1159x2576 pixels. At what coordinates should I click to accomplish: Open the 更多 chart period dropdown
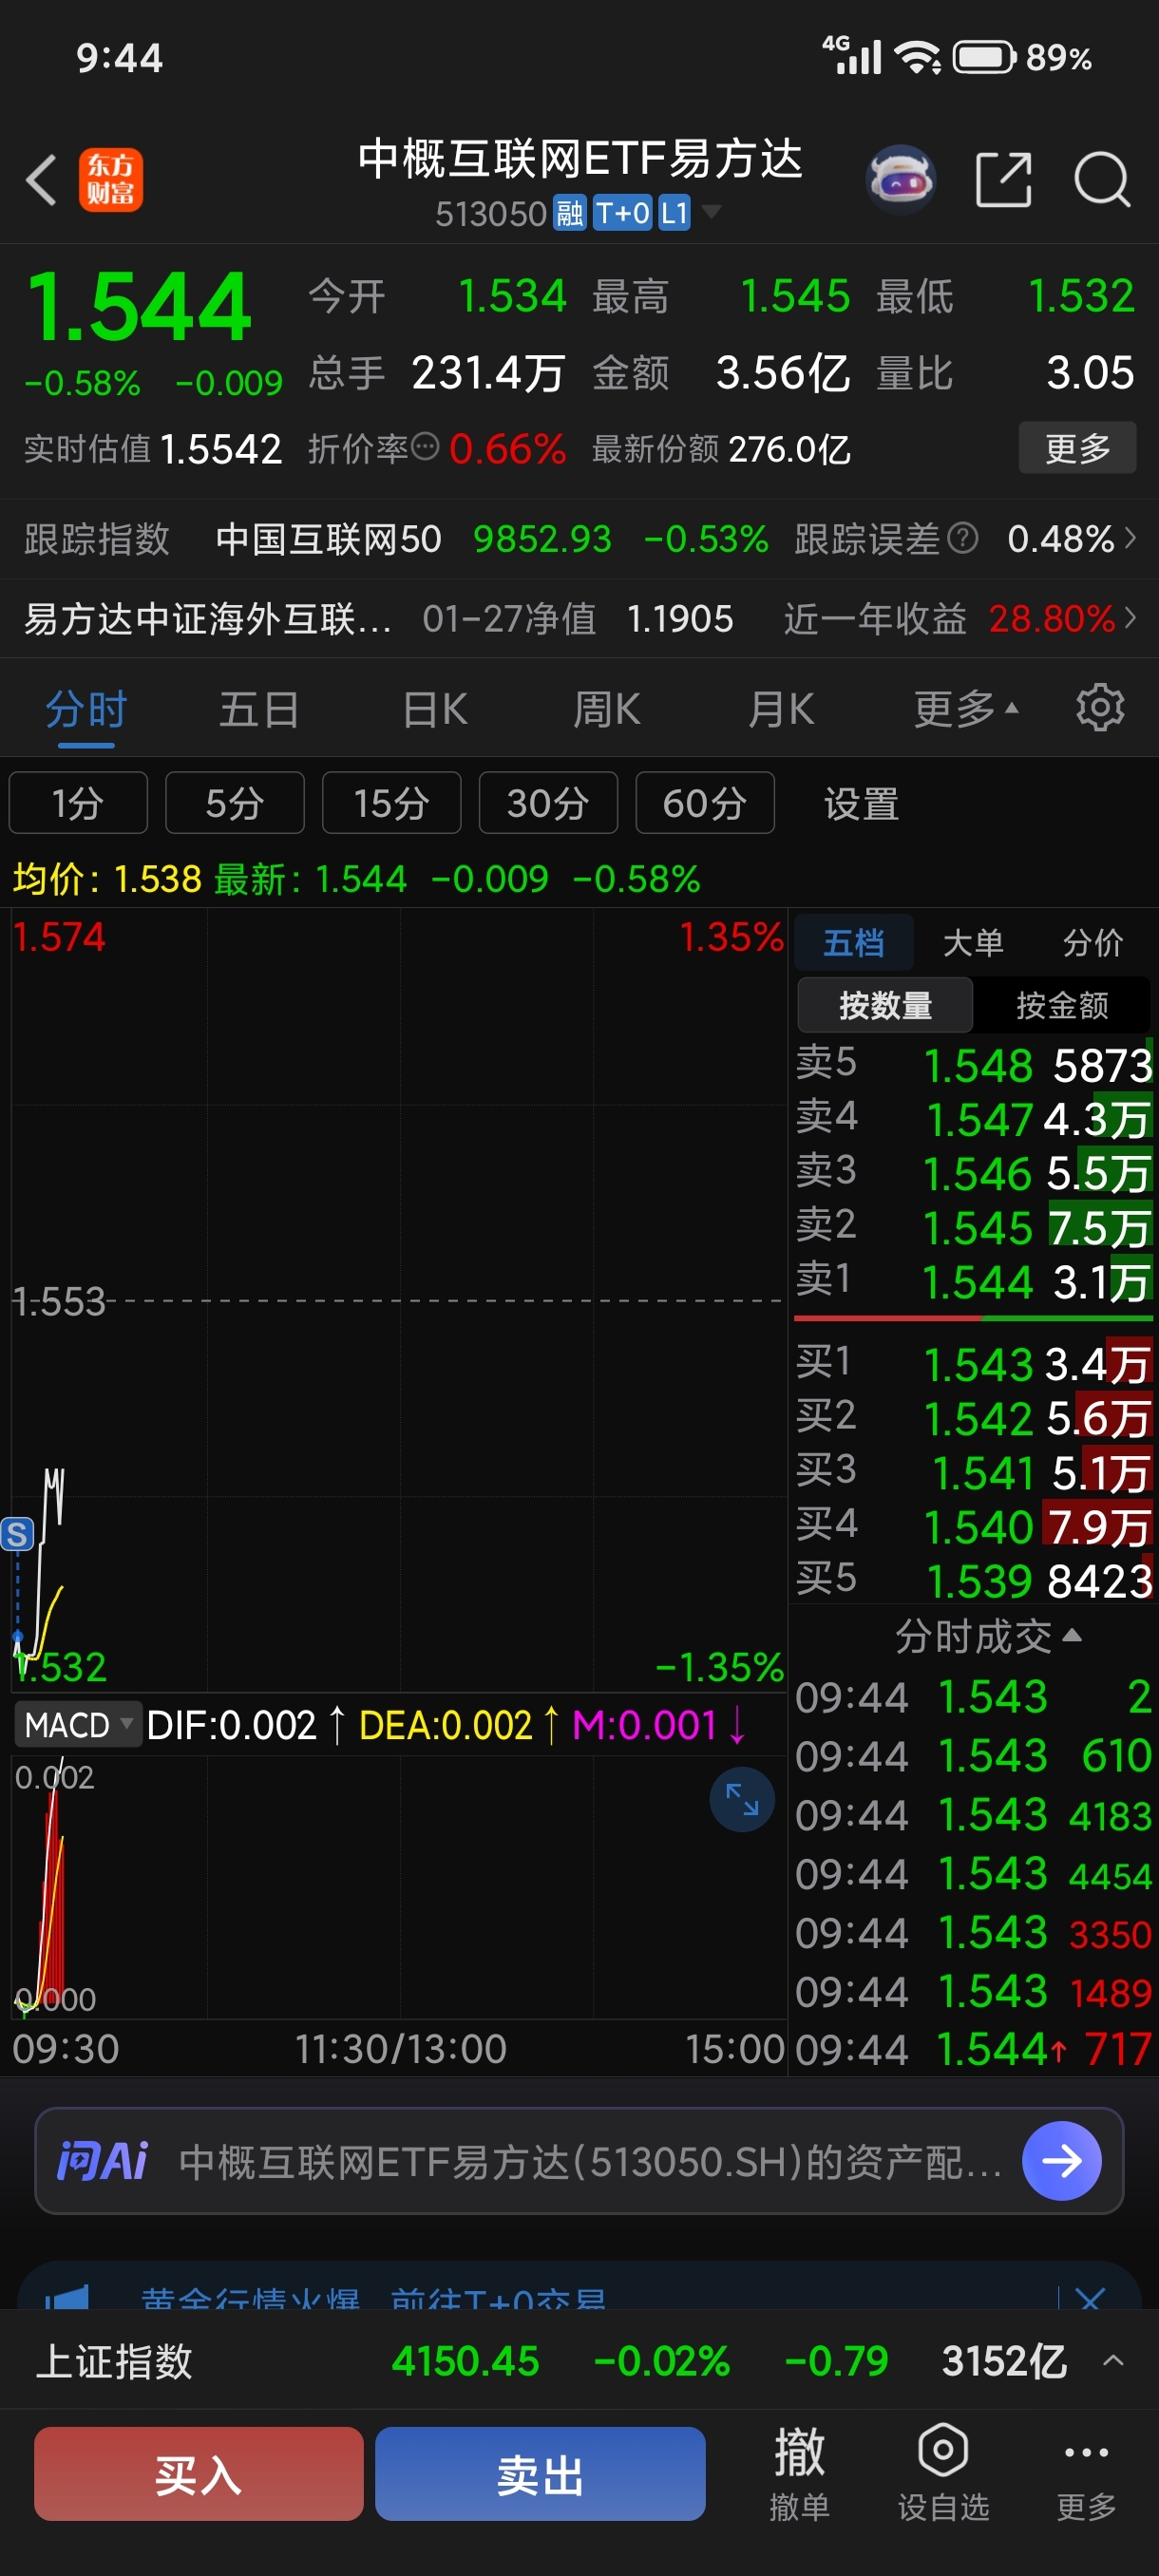coord(966,708)
